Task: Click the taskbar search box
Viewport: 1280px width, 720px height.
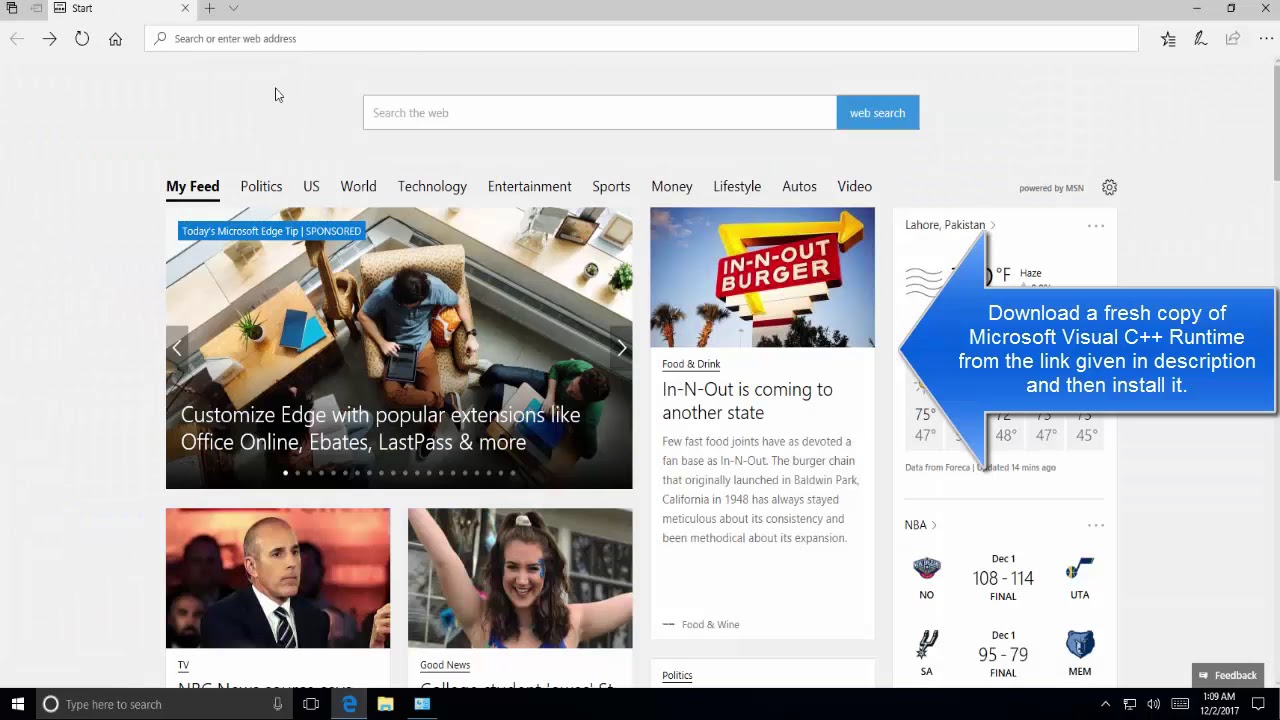Action: (x=164, y=704)
